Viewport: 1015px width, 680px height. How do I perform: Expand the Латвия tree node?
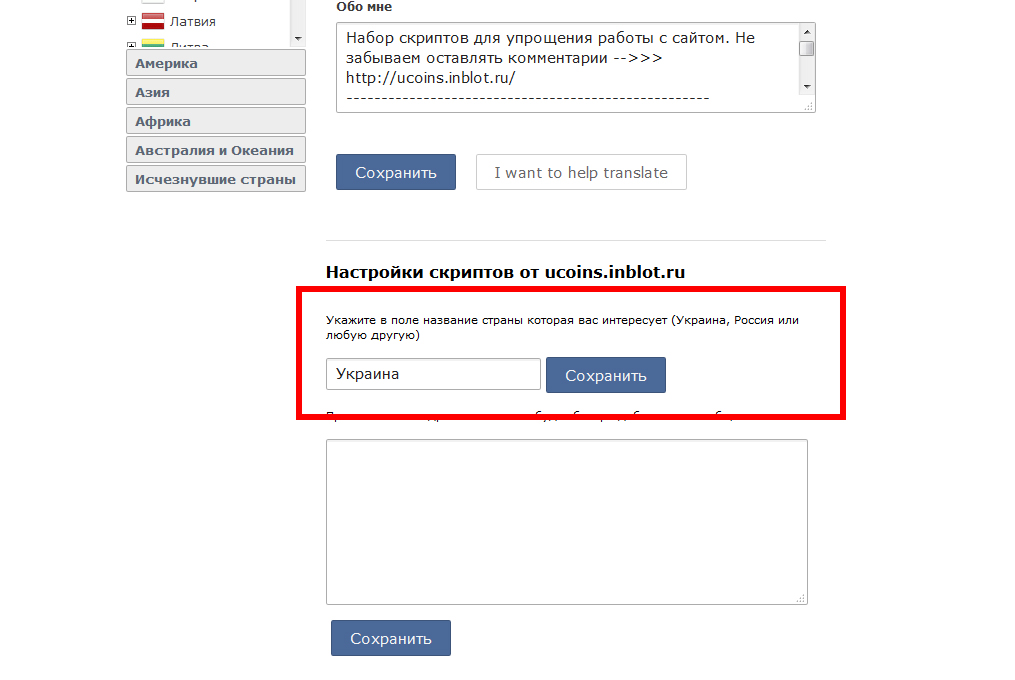(131, 21)
